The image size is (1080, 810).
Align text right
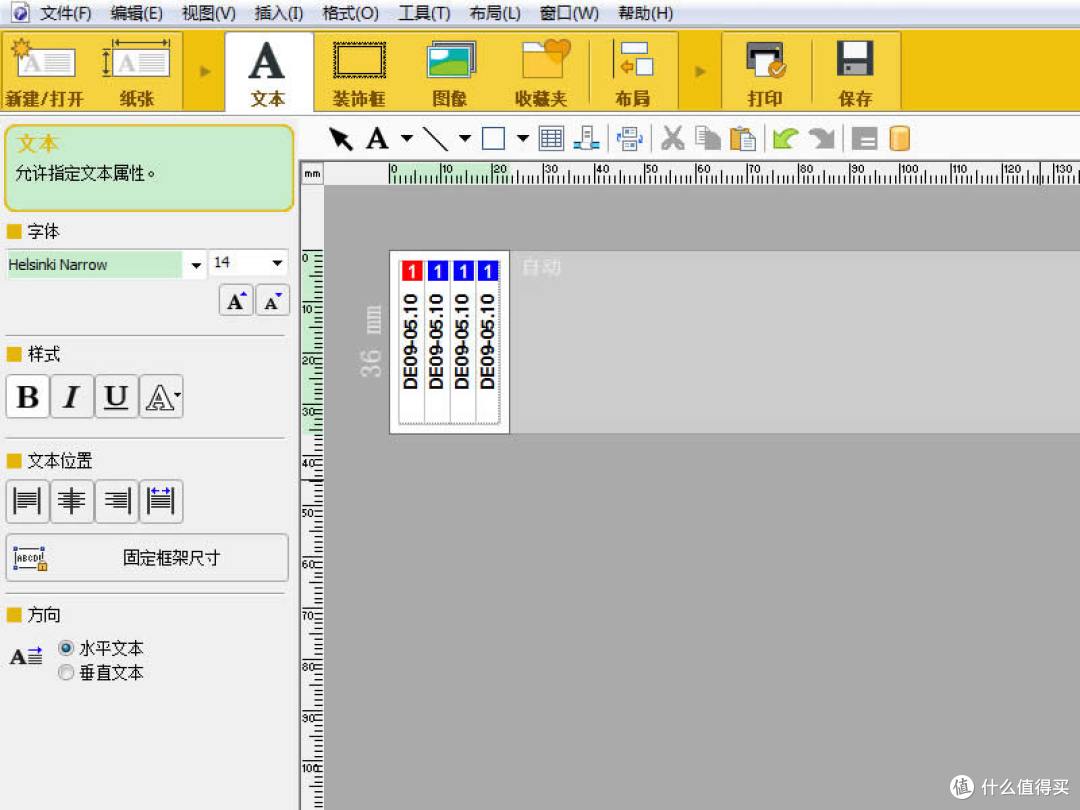tap(116, 501)
